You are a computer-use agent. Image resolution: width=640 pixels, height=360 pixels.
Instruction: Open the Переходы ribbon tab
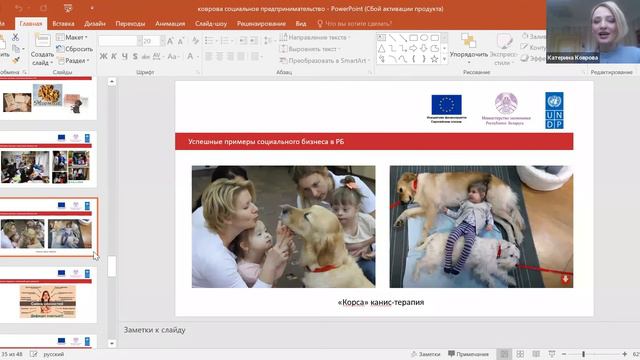(130, 24)
